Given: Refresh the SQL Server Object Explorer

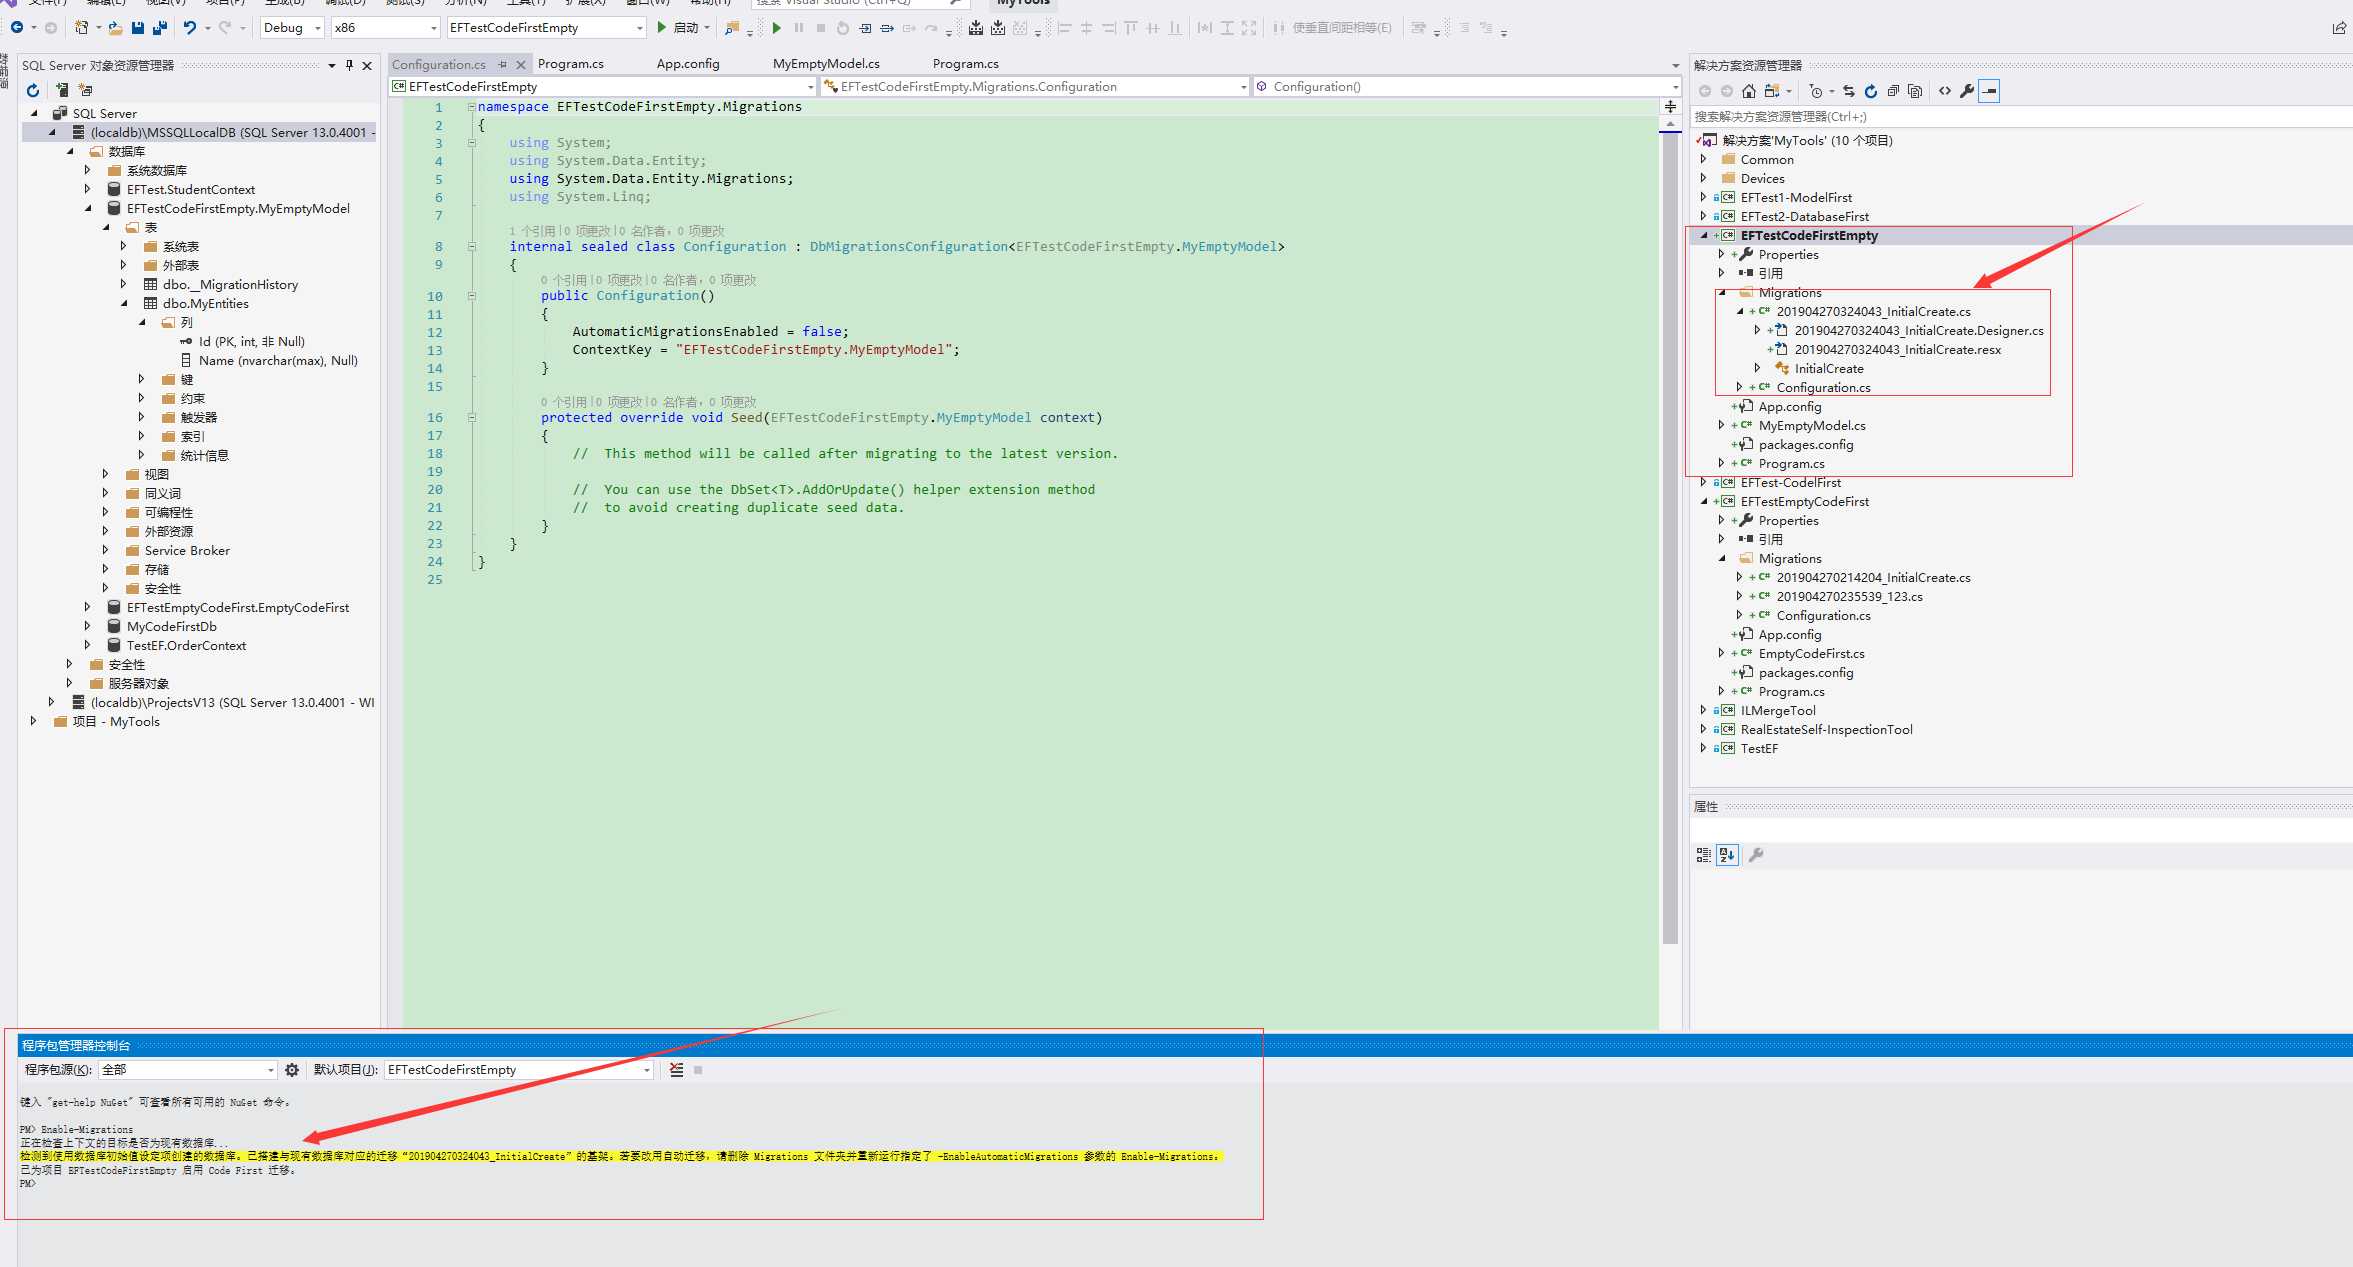Looking at the screenshot, I should coord(33,90).
